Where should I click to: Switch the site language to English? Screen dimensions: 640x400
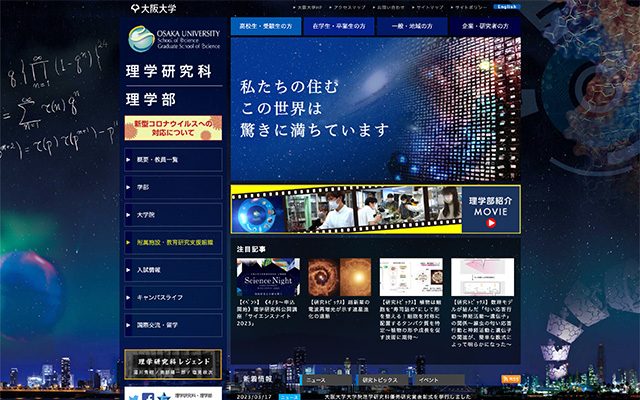pos(507,7)
